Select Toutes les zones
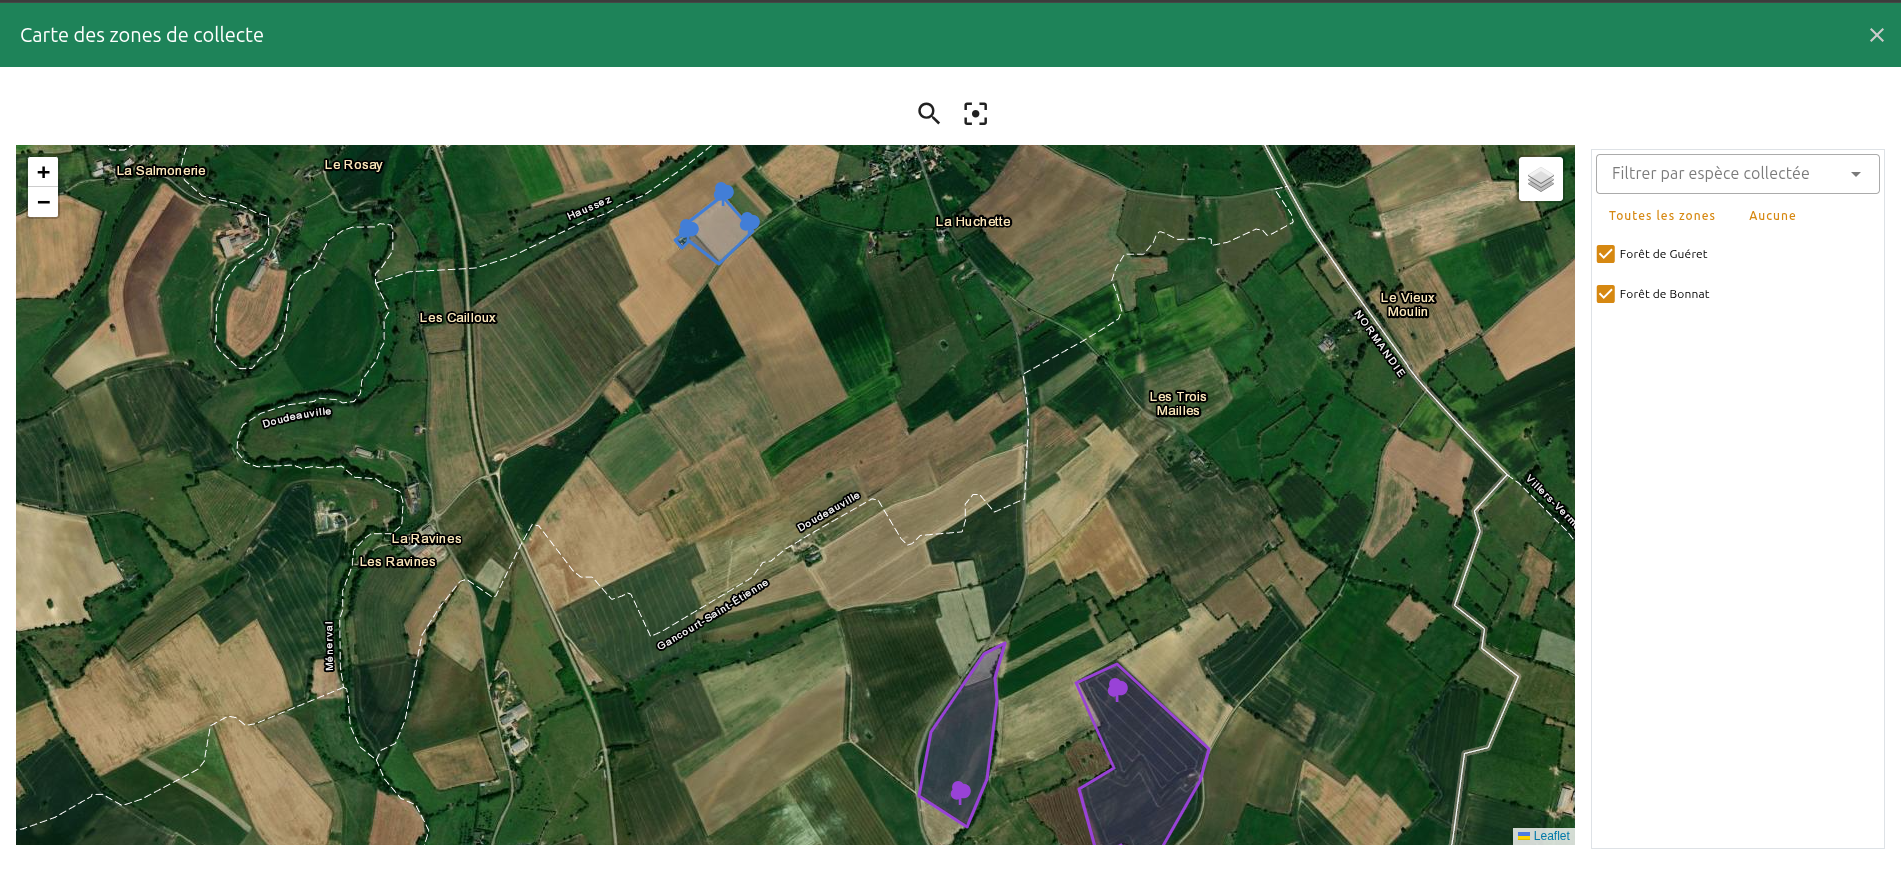The width and height of the screenshot is (1901, 893). pos(1662,216)
